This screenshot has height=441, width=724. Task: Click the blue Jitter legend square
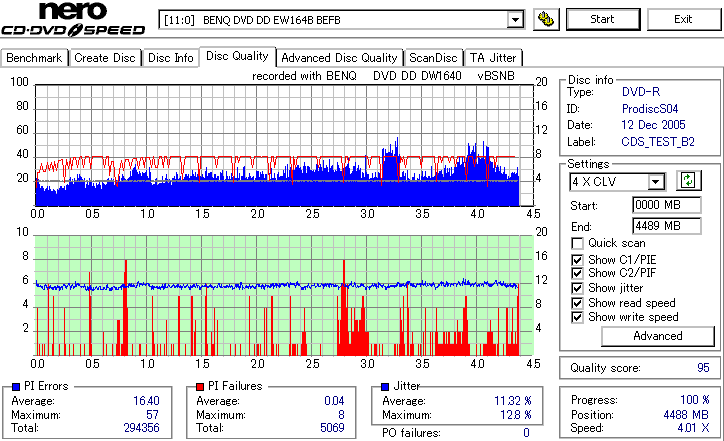point(385,387)
